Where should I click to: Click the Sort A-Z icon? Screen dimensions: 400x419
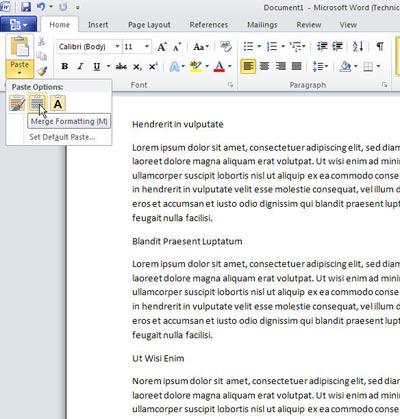click(x=358, y=46)
